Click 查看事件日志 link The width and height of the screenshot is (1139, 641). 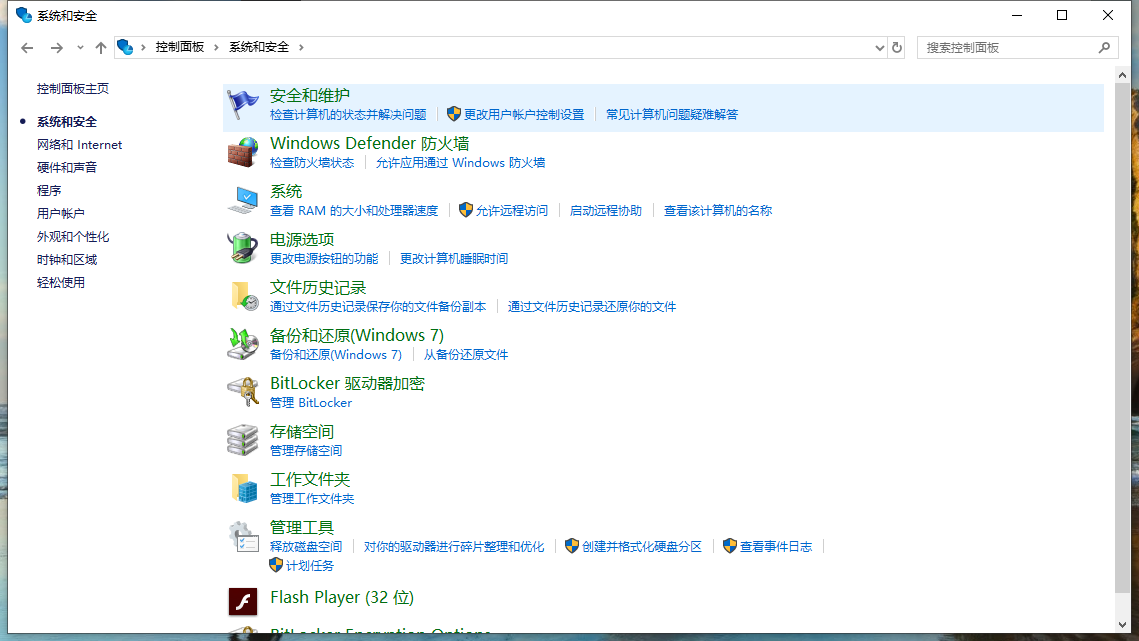tap(776, 547)
